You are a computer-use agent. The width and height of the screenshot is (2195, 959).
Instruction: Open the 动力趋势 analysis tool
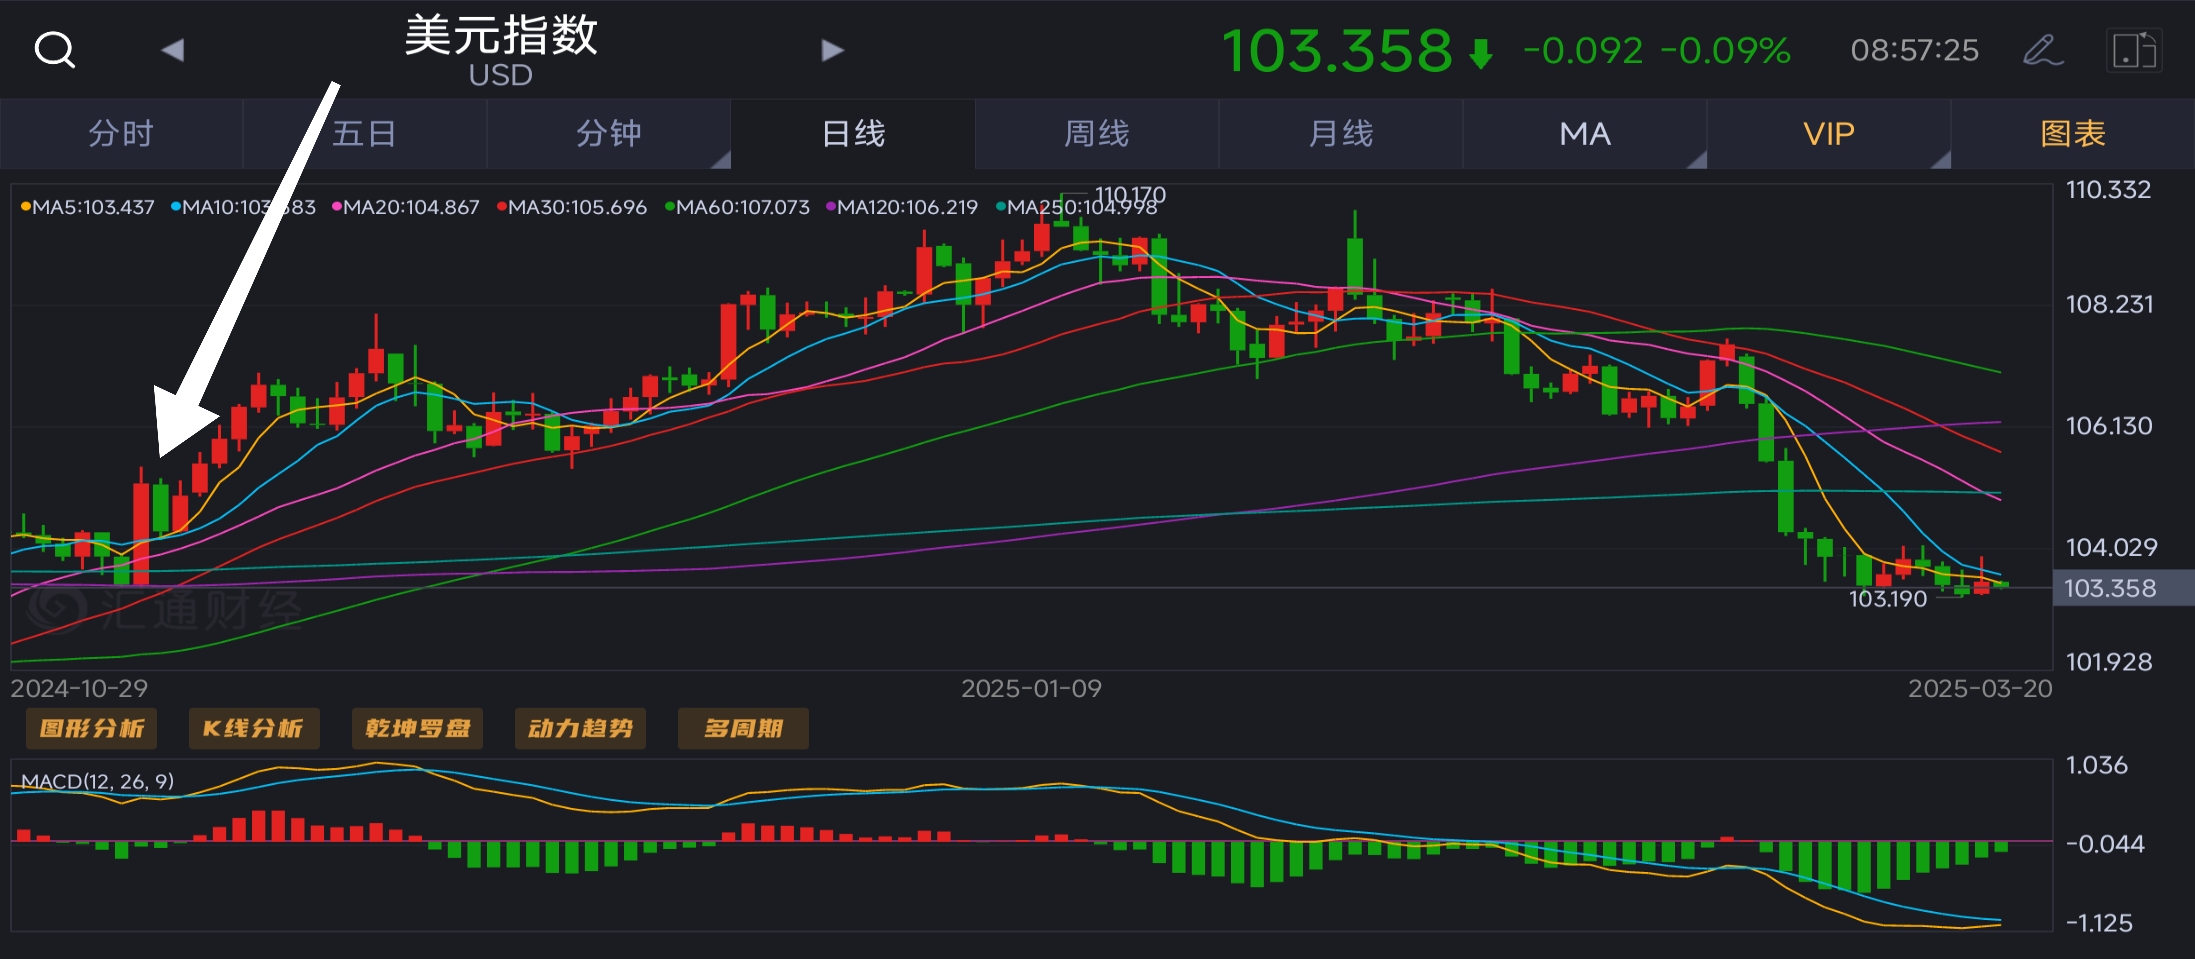pos(580,728)
